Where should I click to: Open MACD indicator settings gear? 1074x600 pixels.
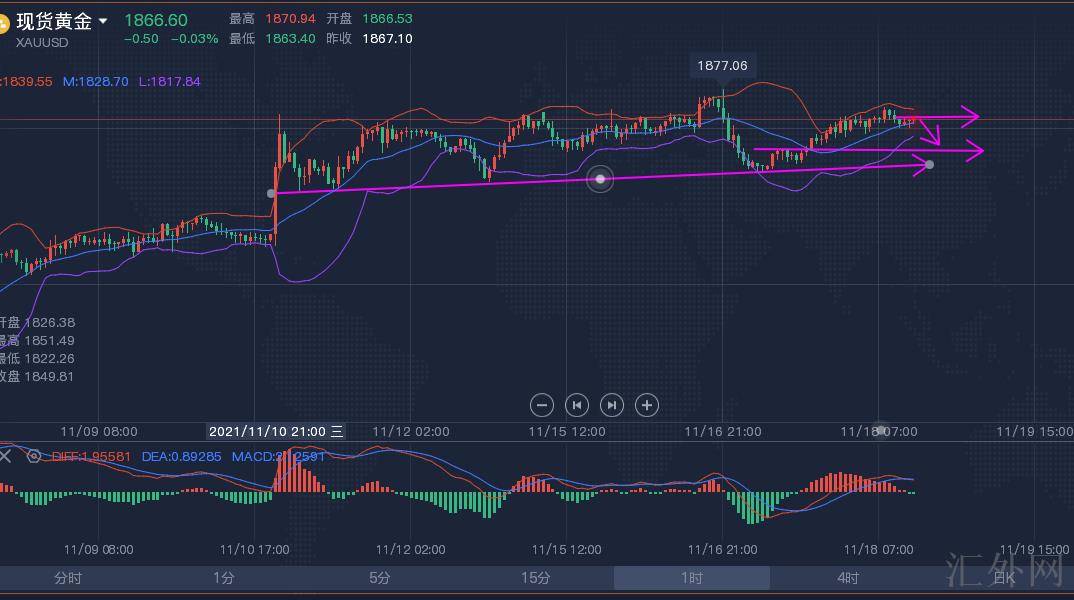pos(34,456)
